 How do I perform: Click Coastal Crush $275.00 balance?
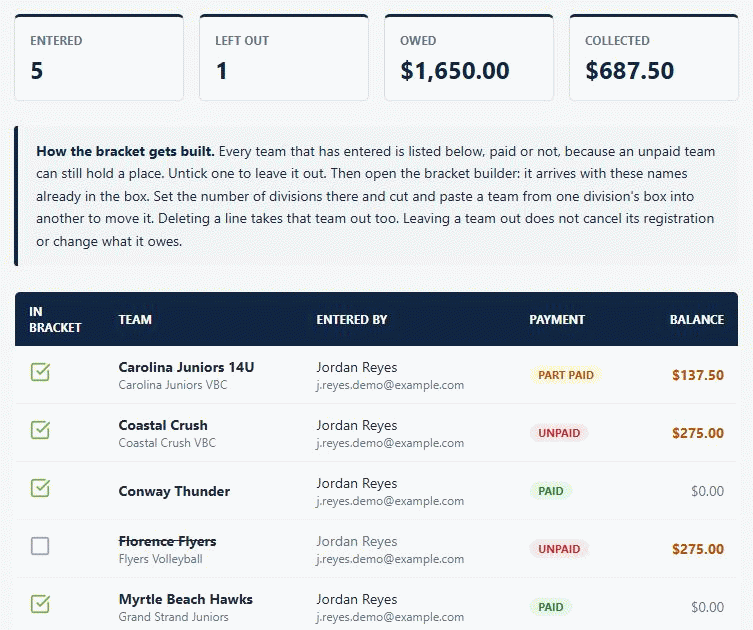(698, 433)
